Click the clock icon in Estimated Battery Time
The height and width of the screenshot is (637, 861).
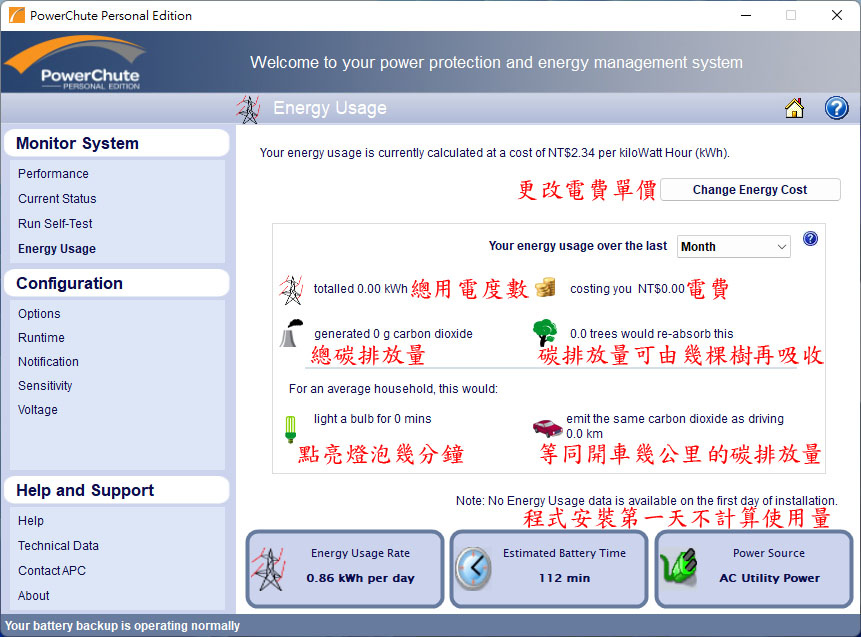pyautogui.click(x=473, y=568)
